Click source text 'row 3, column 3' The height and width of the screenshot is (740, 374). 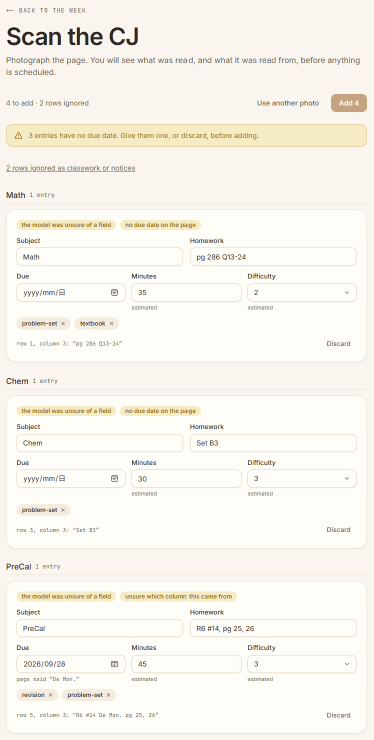[58, 530]
